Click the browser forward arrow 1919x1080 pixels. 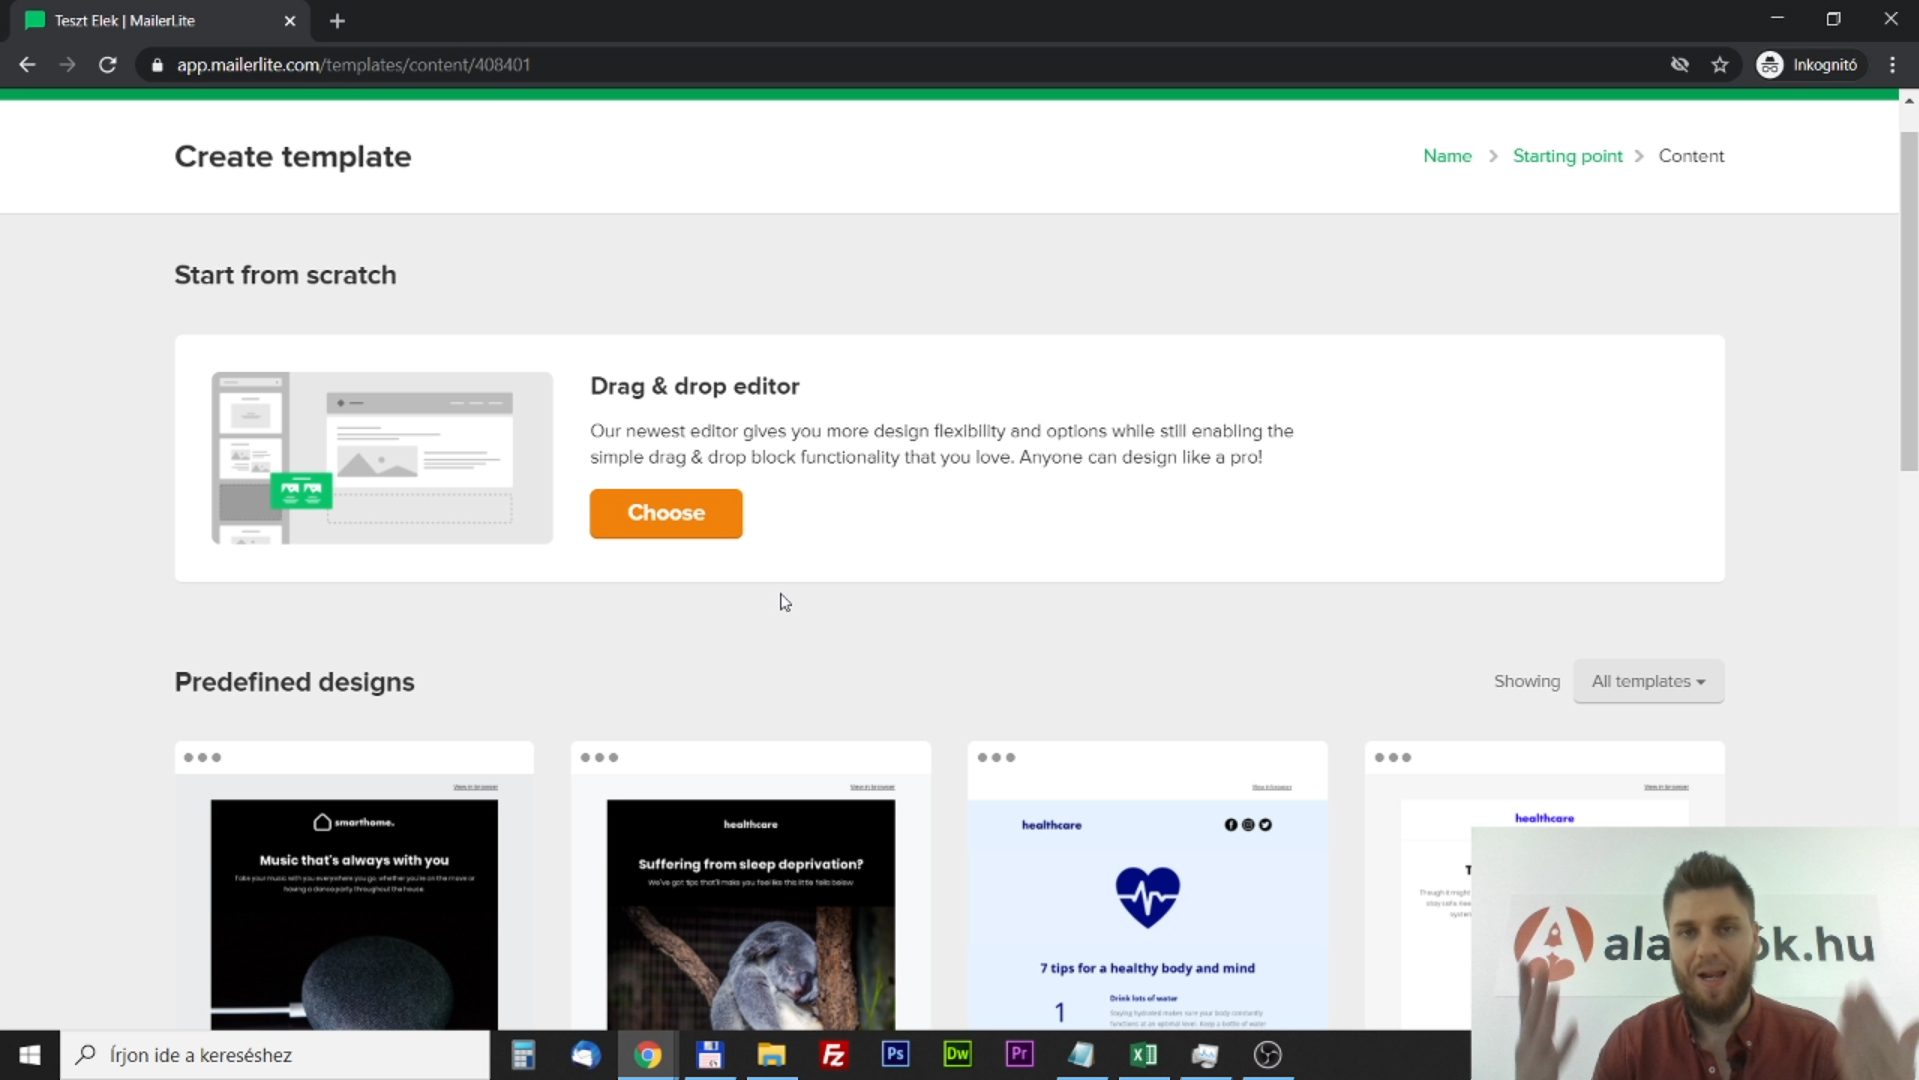[x=67, y=65]
